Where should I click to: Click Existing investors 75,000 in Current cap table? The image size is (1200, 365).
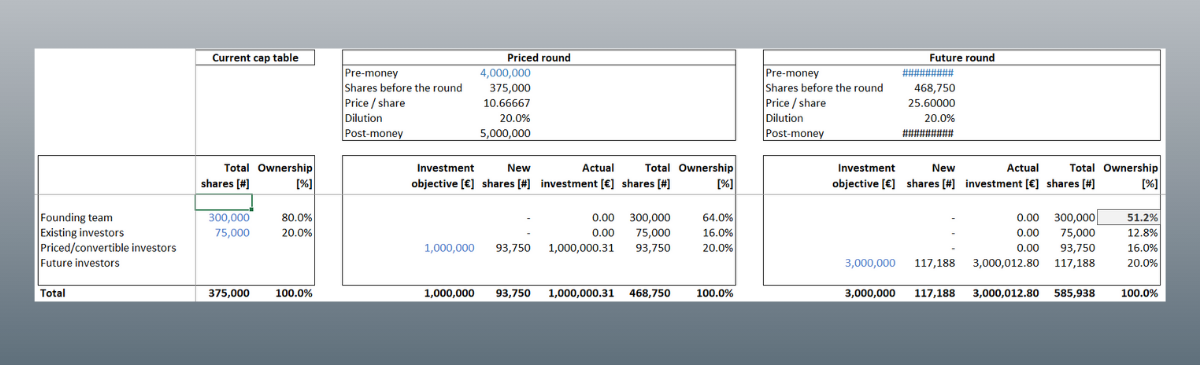[232, 232]
